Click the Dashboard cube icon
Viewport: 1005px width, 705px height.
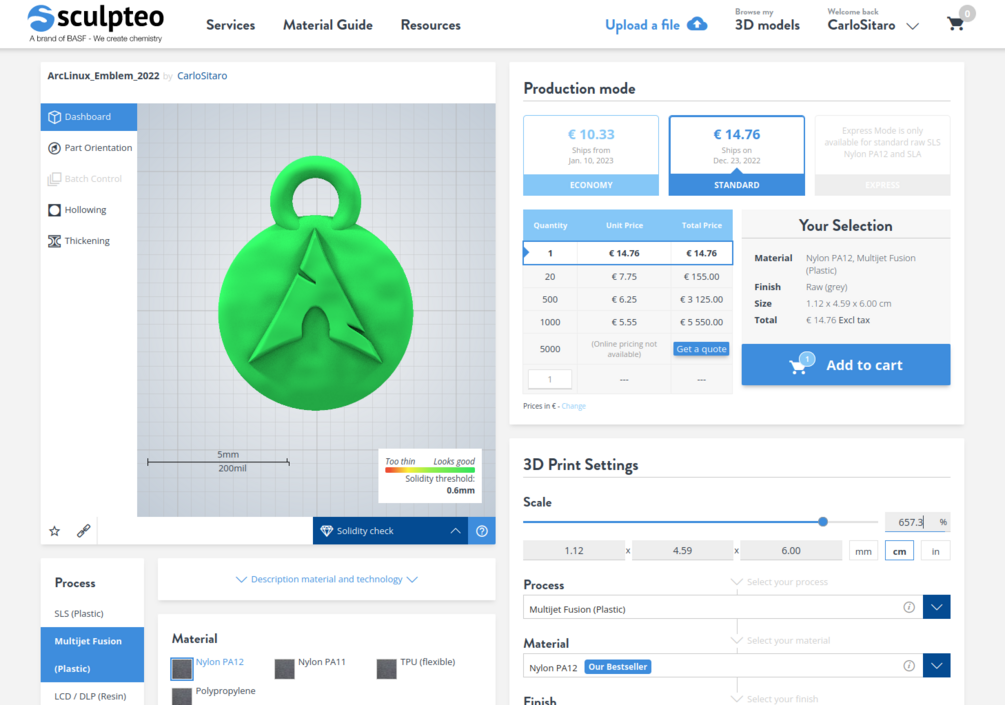click(54, 117)
